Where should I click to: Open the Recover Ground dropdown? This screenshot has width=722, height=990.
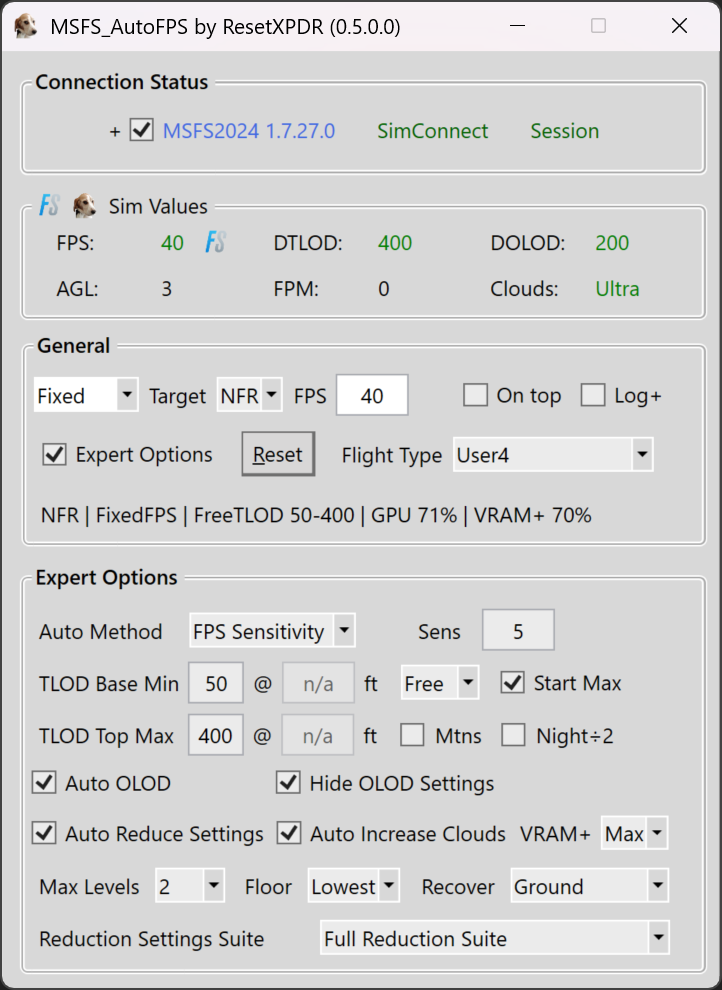589,886
